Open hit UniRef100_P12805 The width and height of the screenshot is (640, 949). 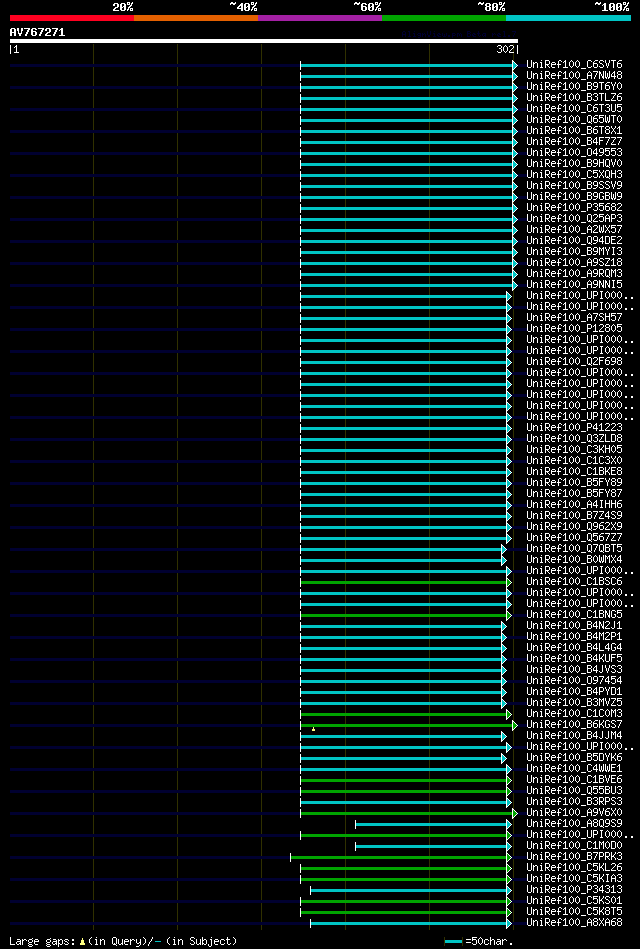[574, 329]
